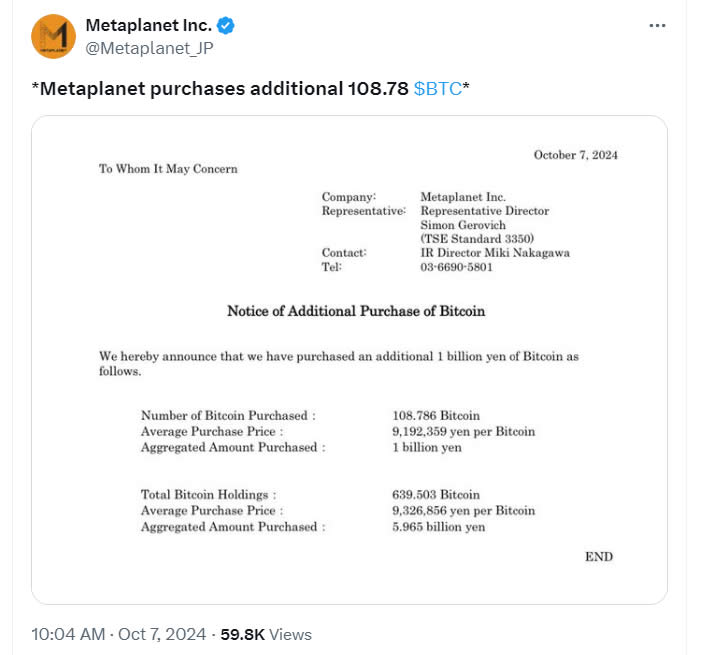Click the 'Total Bitcoin Holdings' label
This screenshot has width=702, height=655.
(x=208, y=494)
